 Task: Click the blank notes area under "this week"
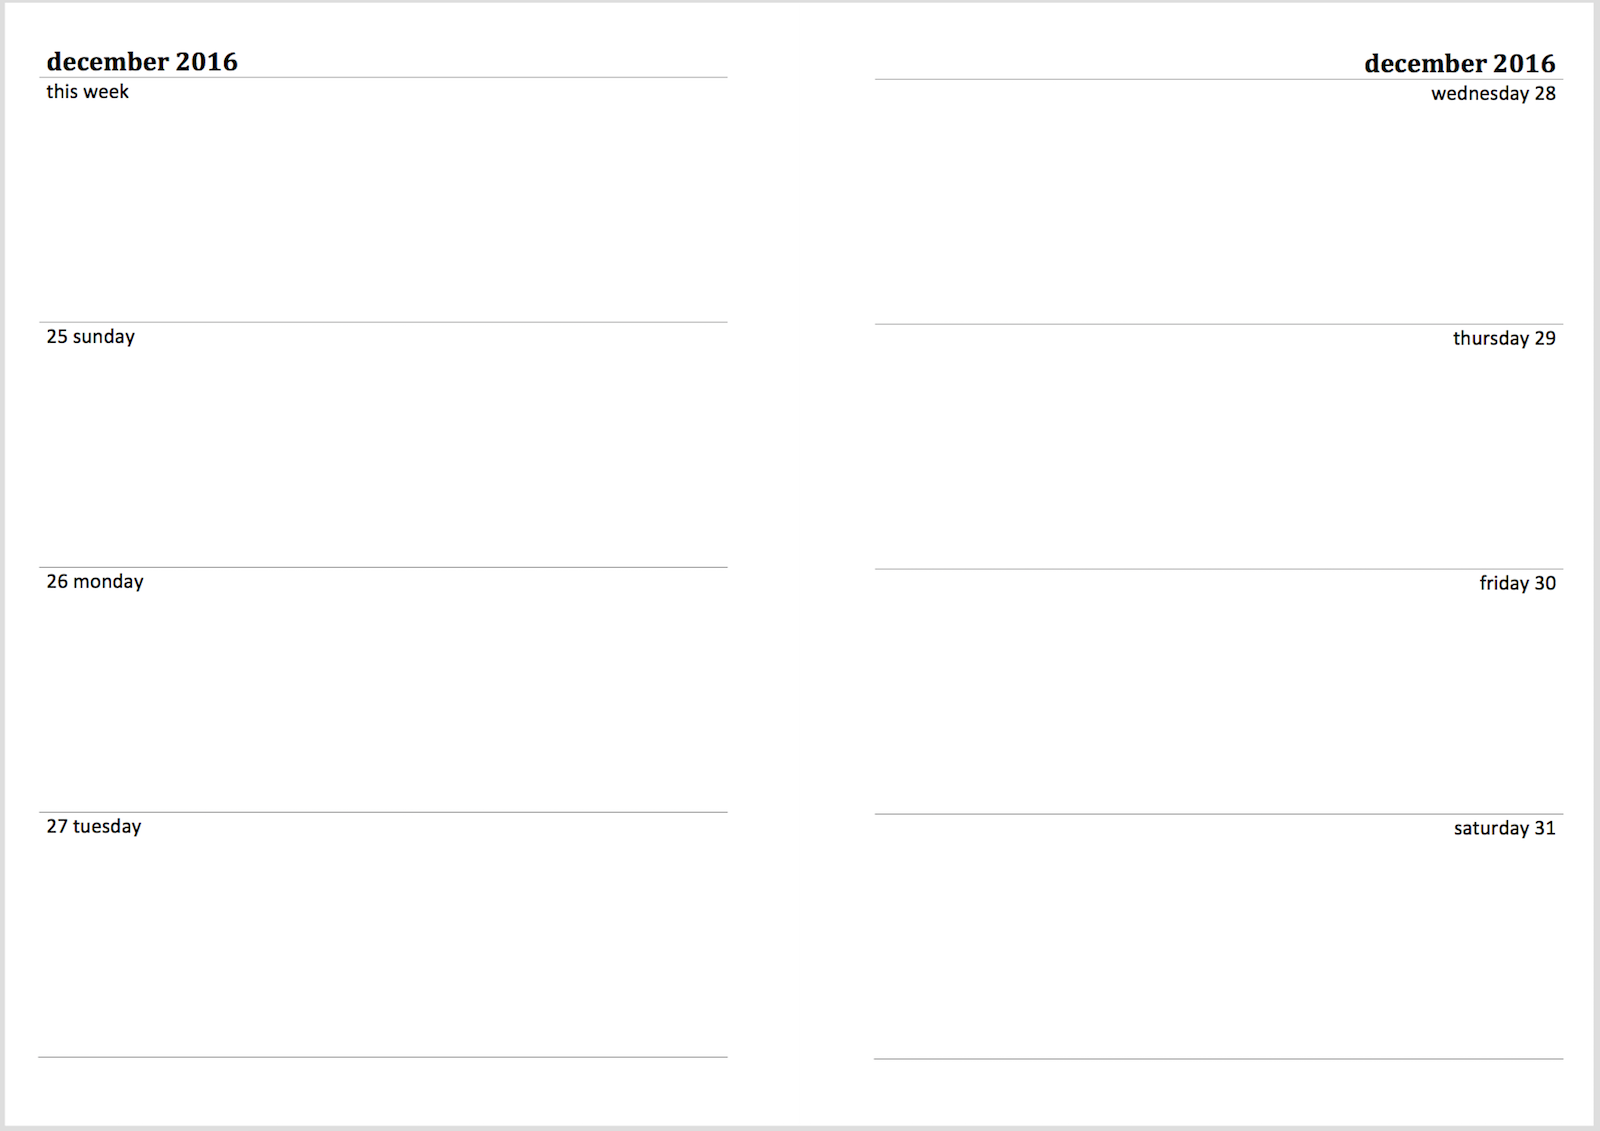(383, 212)
